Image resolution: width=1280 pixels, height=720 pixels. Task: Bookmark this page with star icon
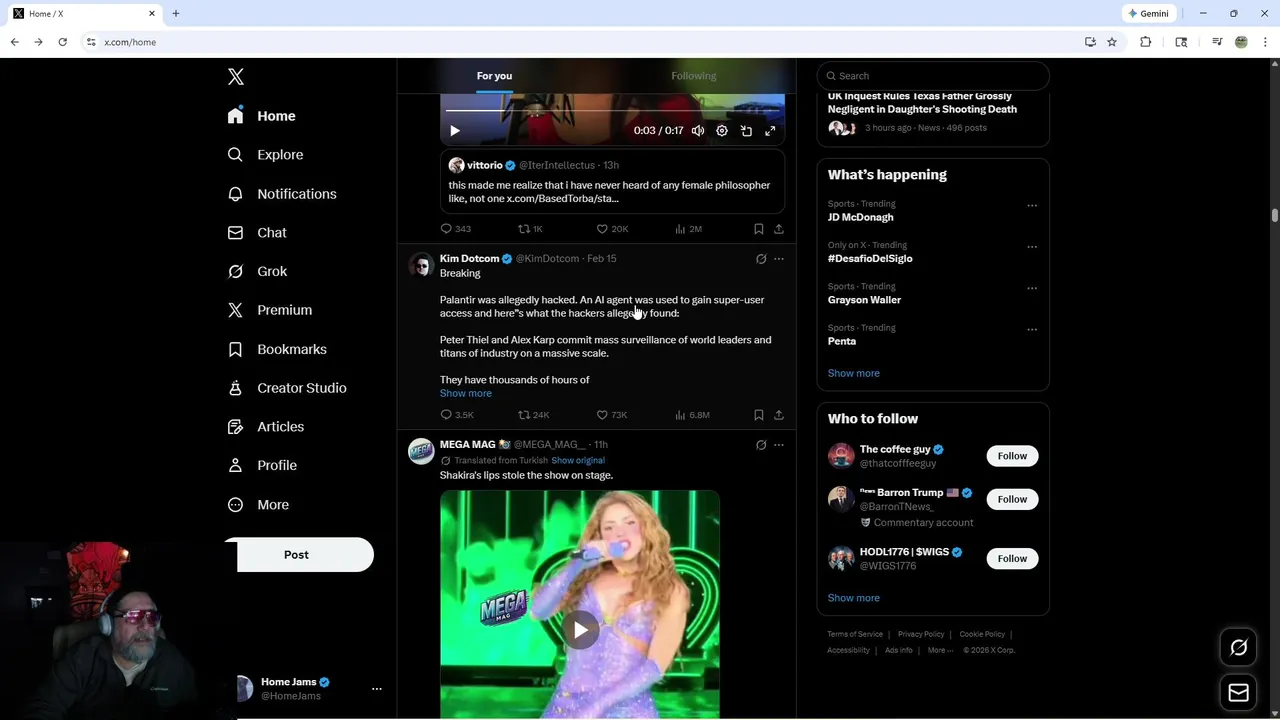(x=1112, y=42)
